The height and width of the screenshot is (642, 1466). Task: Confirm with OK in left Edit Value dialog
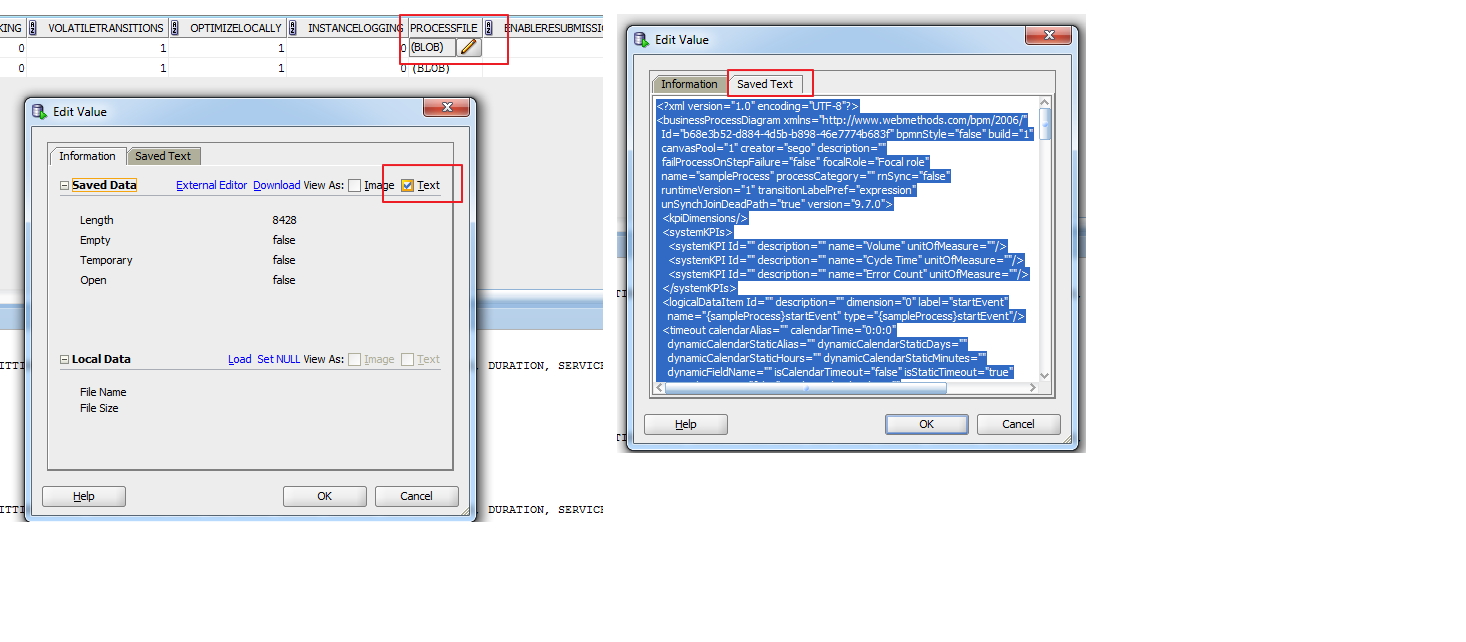[325, 496]
